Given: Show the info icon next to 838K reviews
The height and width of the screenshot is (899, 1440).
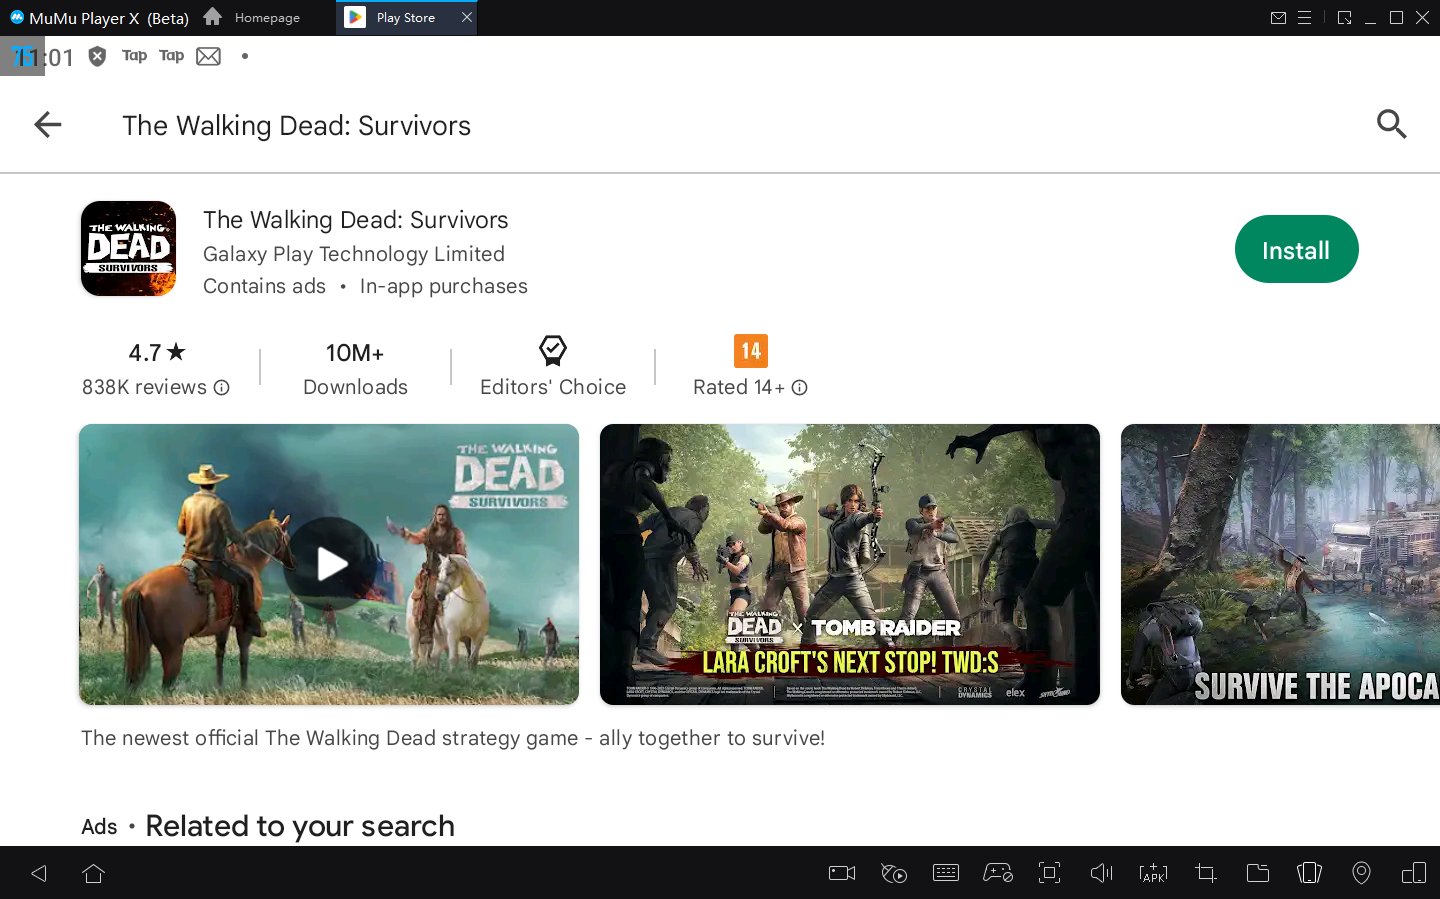Looking at the screenshot, I should point(222,388).
